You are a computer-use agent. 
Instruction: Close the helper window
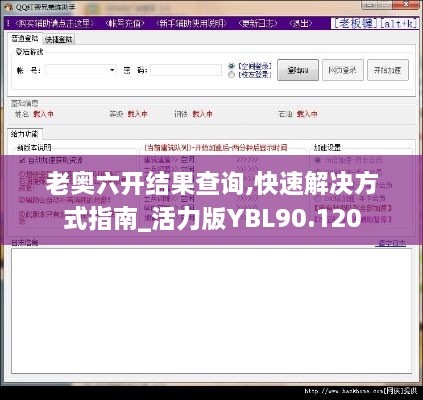[x=407, y=5]
